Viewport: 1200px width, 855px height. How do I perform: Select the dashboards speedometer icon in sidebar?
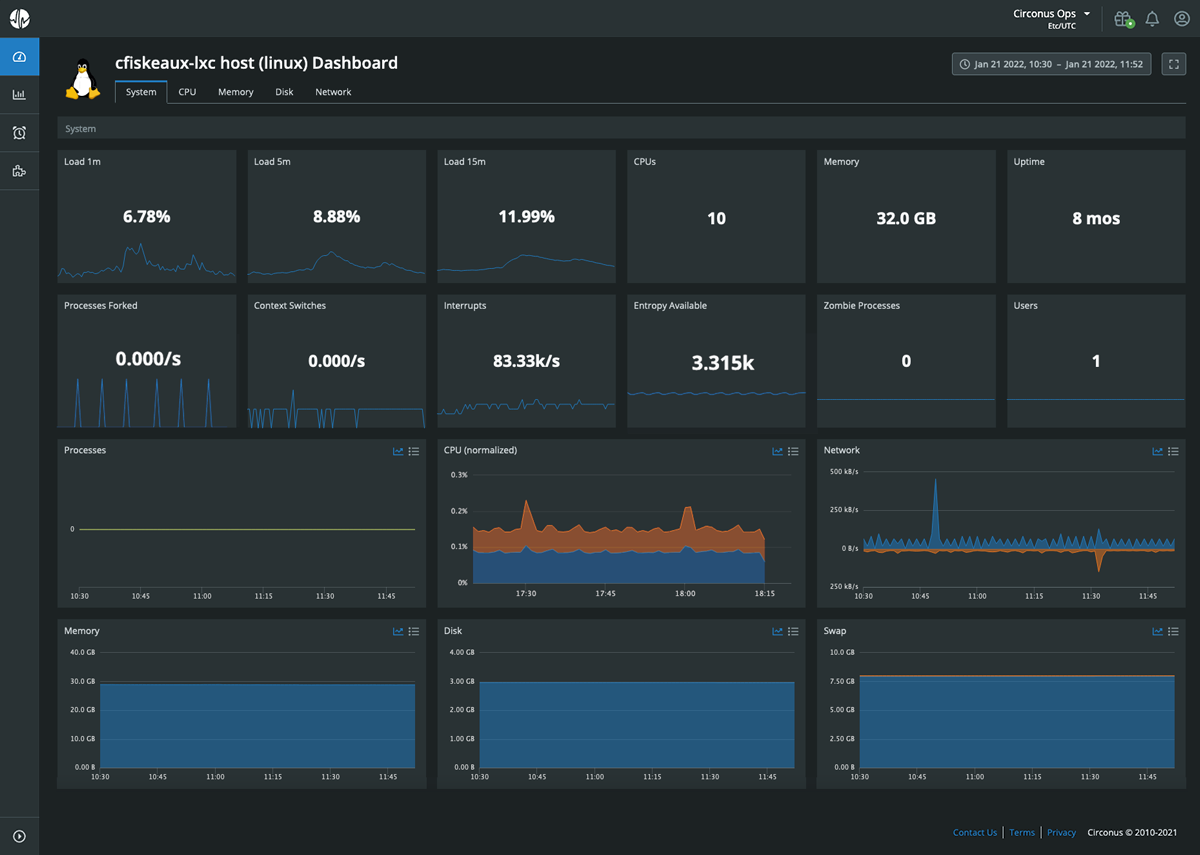coord(19,56)
